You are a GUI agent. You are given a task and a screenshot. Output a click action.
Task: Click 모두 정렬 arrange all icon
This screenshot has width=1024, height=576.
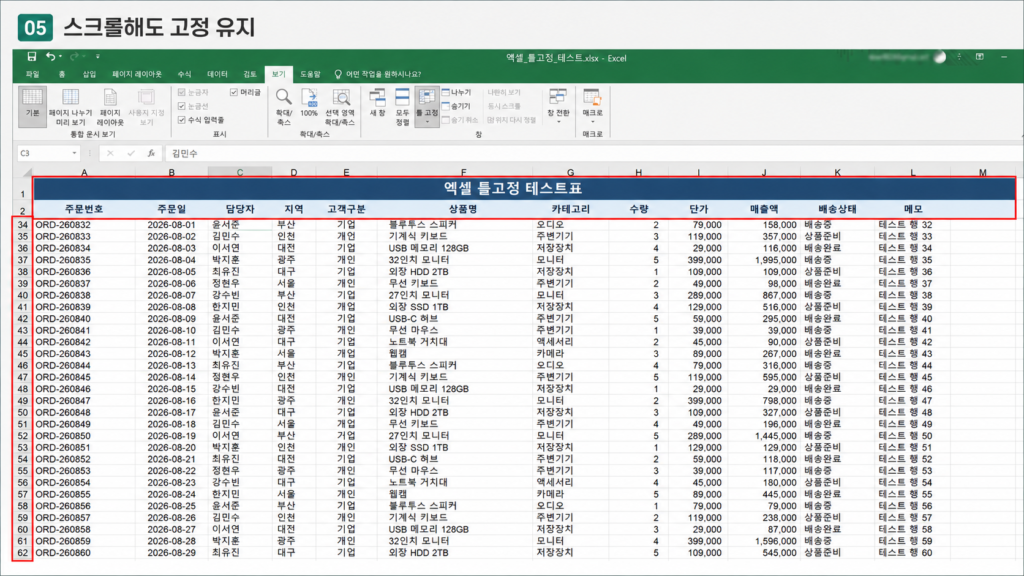coord(402,106)
